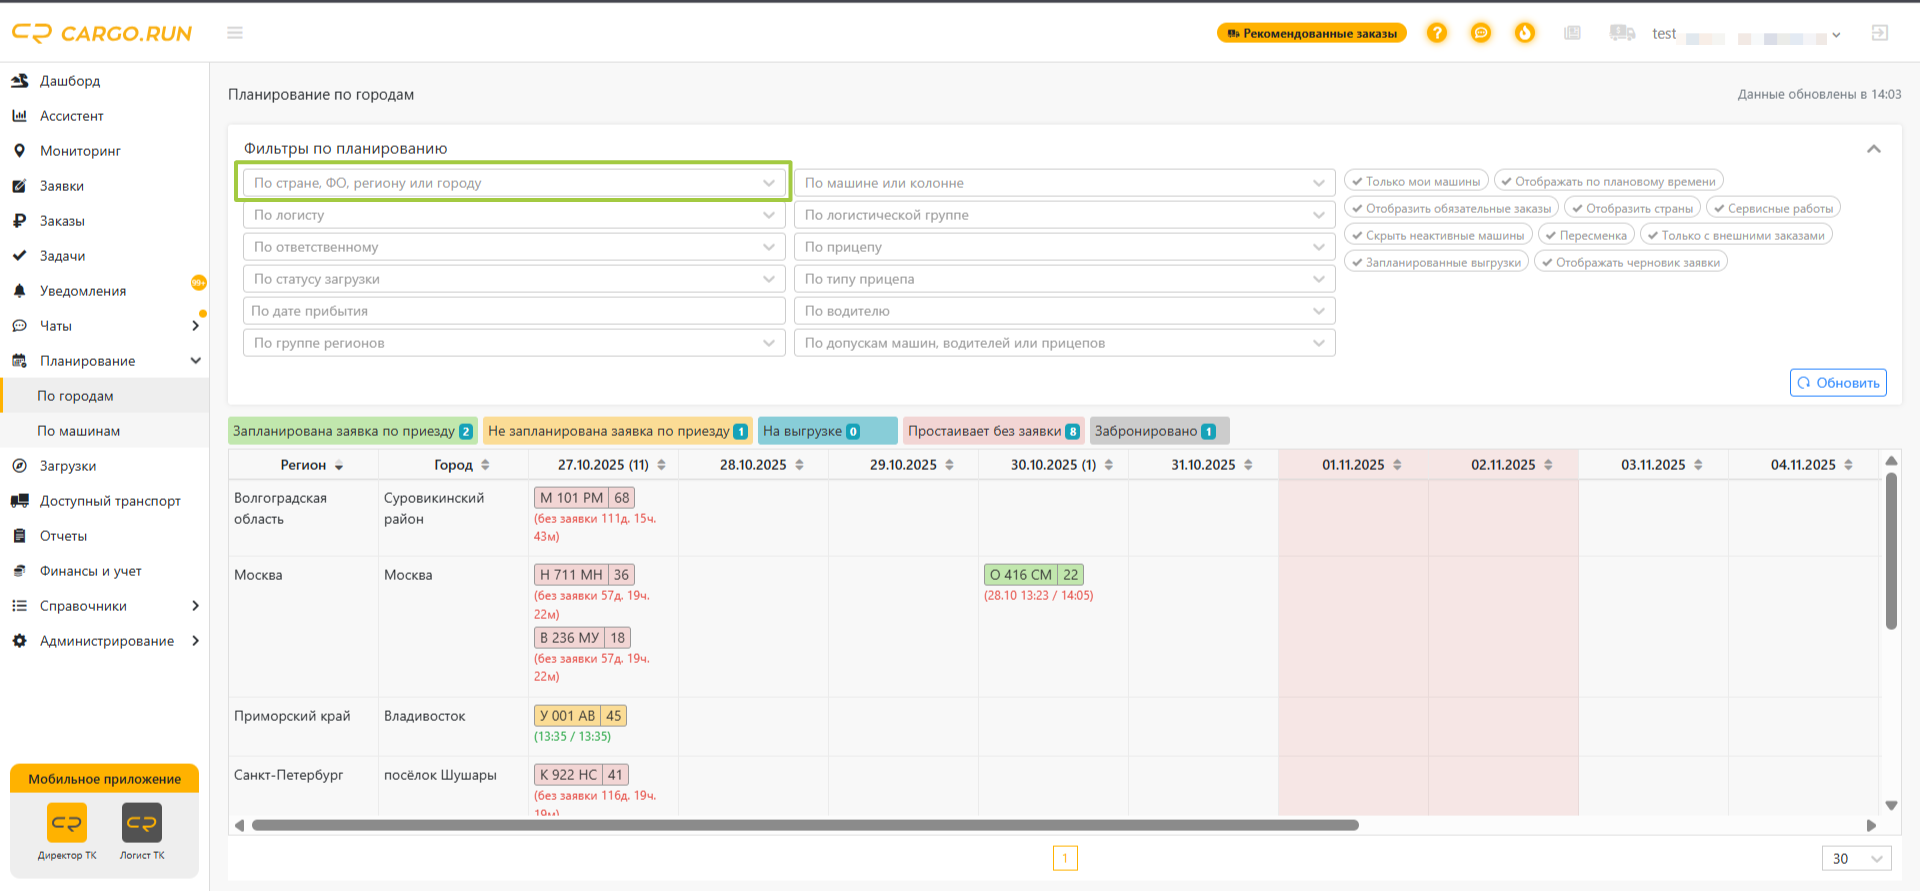Open the country, region or city dropdown
Viewport: 1920px width, 891px height.
point(514,183)
